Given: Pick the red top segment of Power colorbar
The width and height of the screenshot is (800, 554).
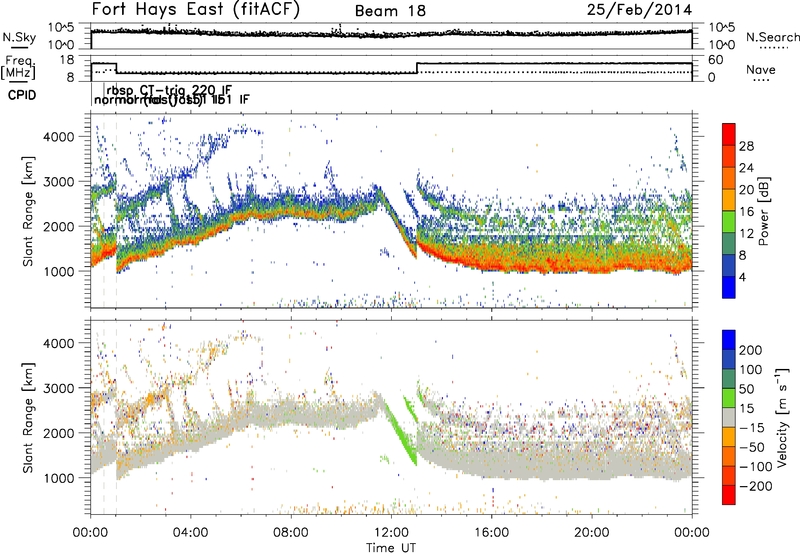Looking at the screenshot, I should 729,135.
